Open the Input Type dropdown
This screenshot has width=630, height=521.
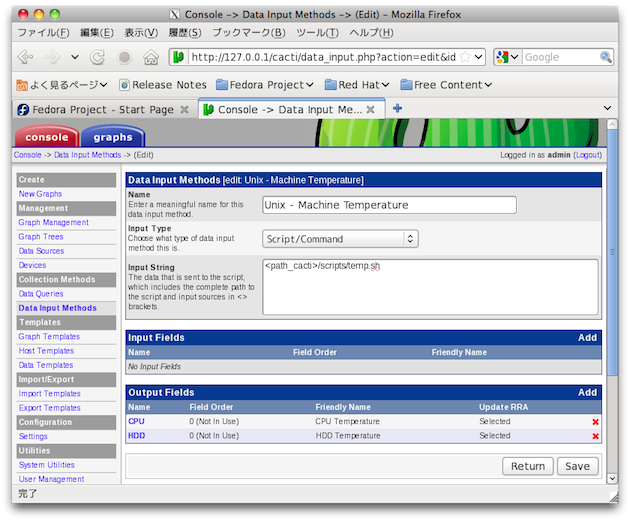(340, 239)
